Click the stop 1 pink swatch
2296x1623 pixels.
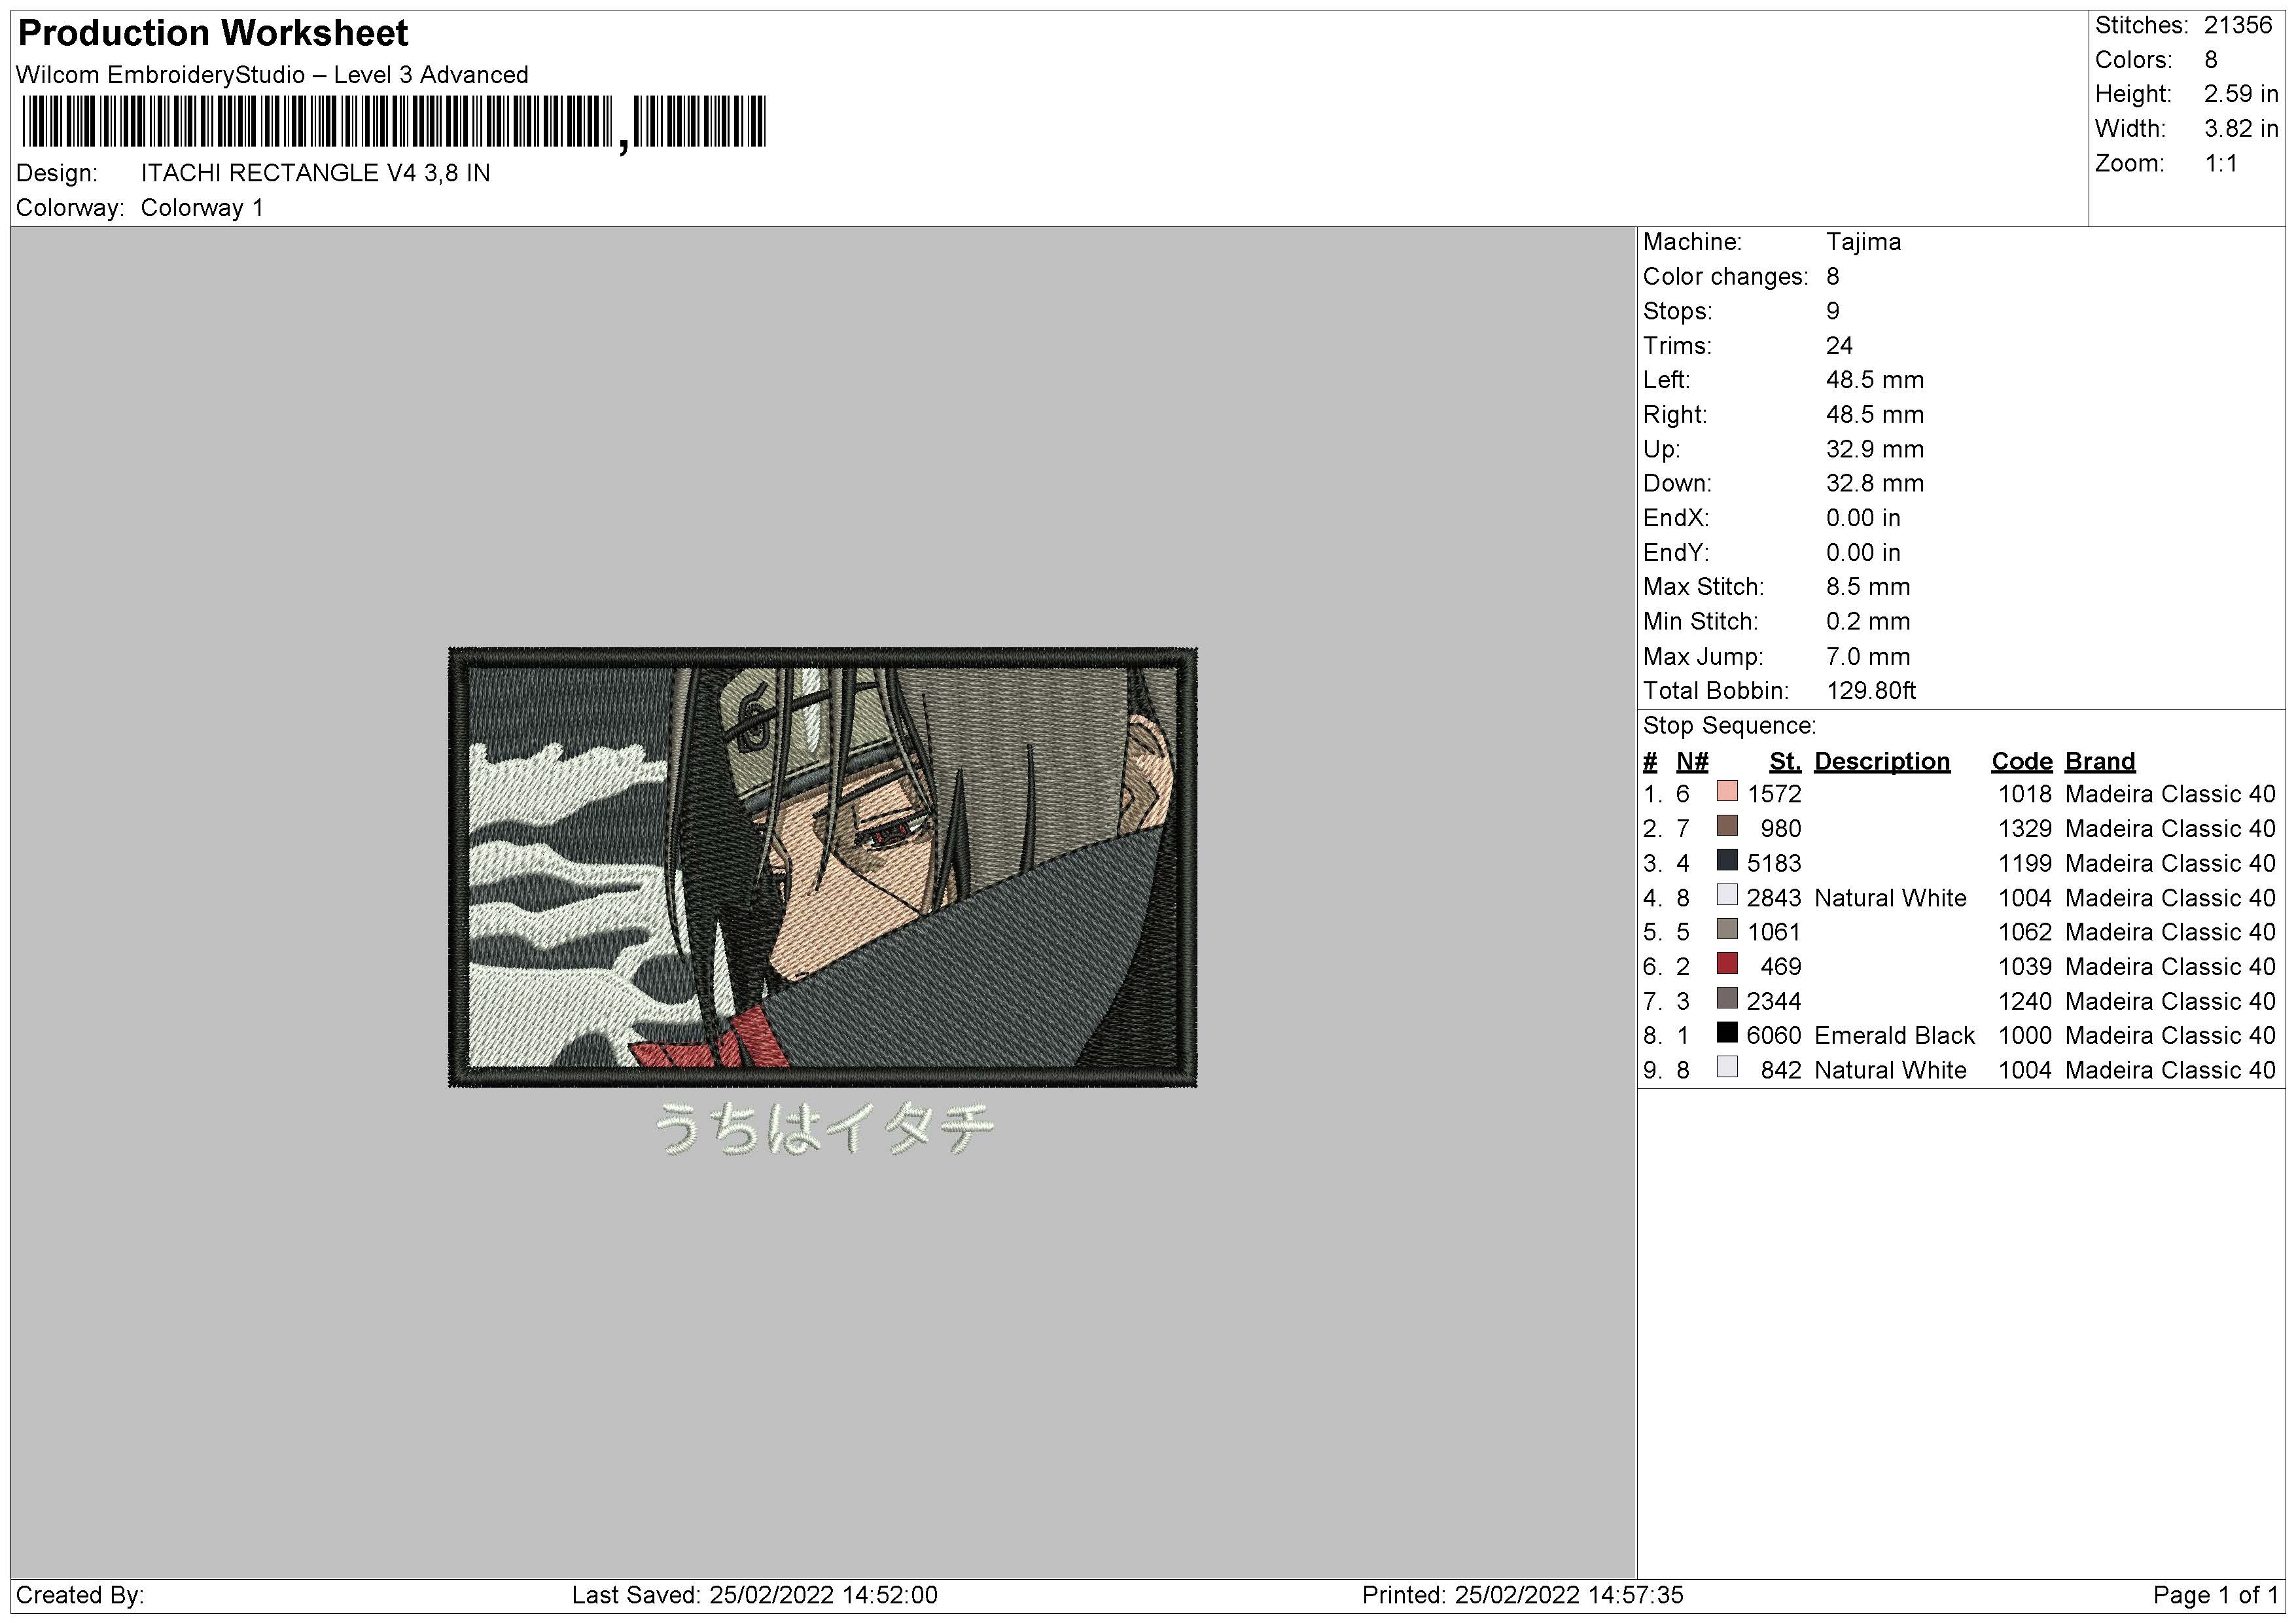coord(1727,792)
